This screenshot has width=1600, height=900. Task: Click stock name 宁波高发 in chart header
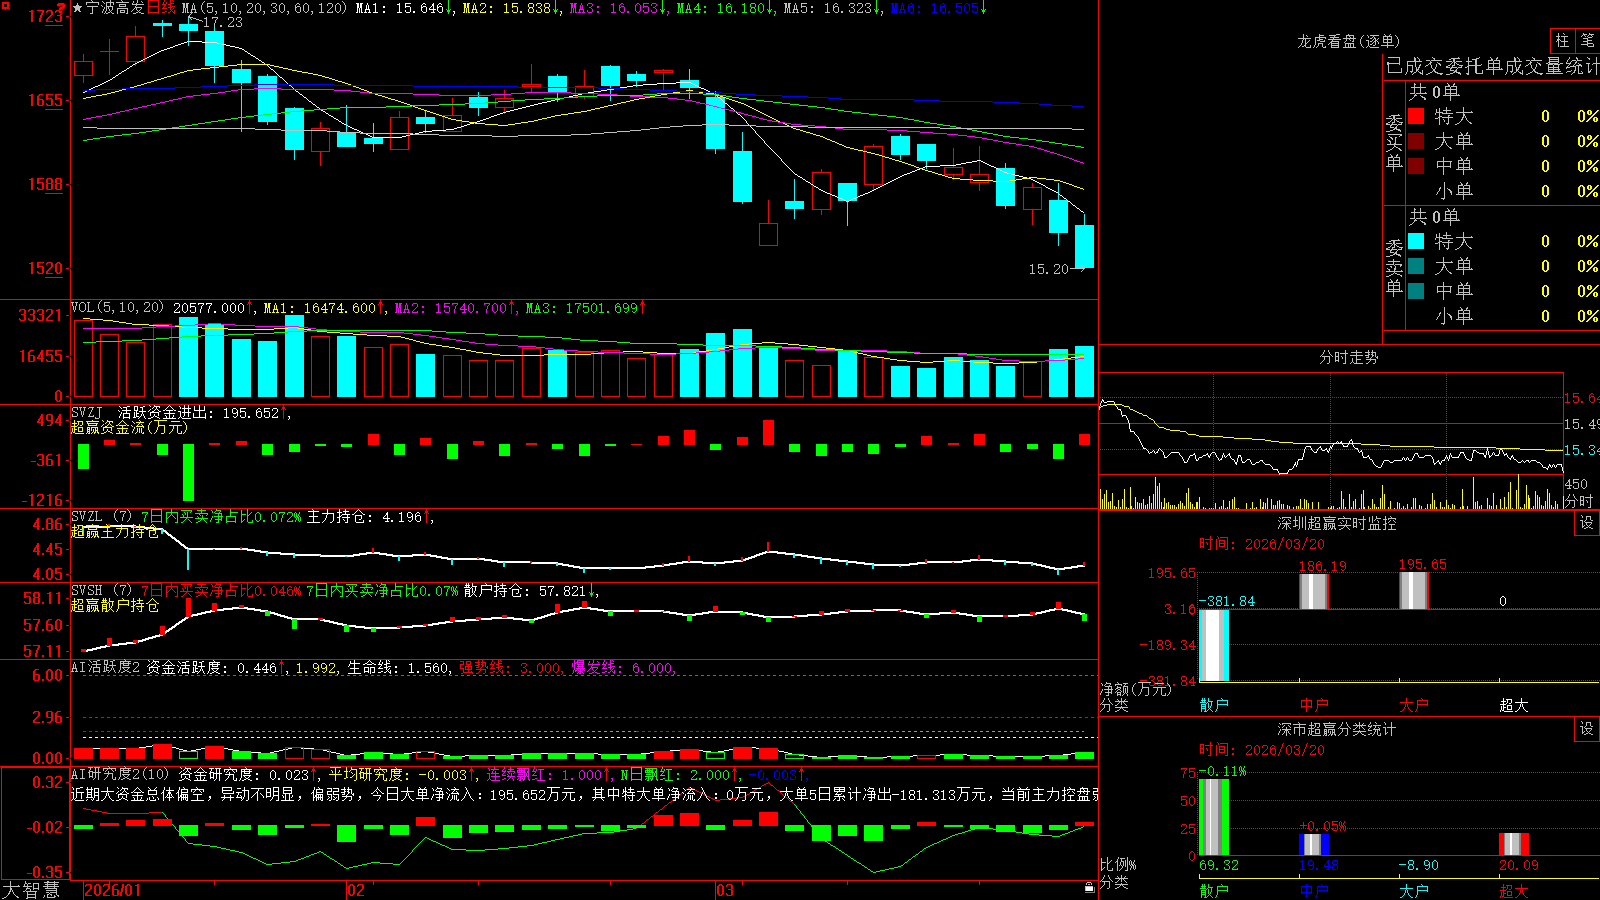(115, 8)
